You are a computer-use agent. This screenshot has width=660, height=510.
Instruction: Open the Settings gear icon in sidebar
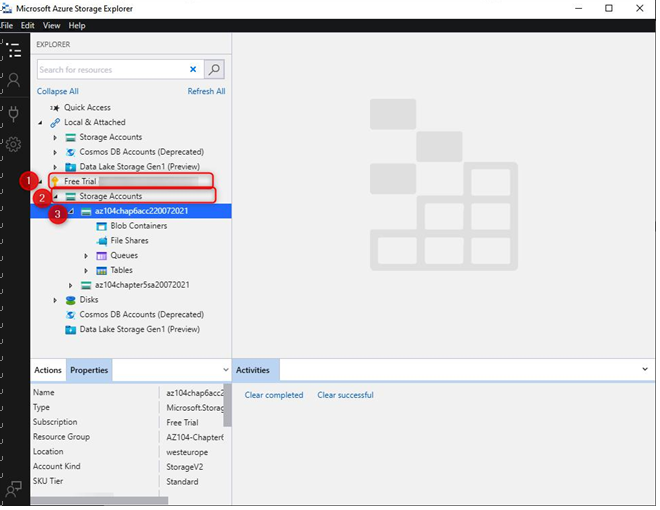point(13,144)
